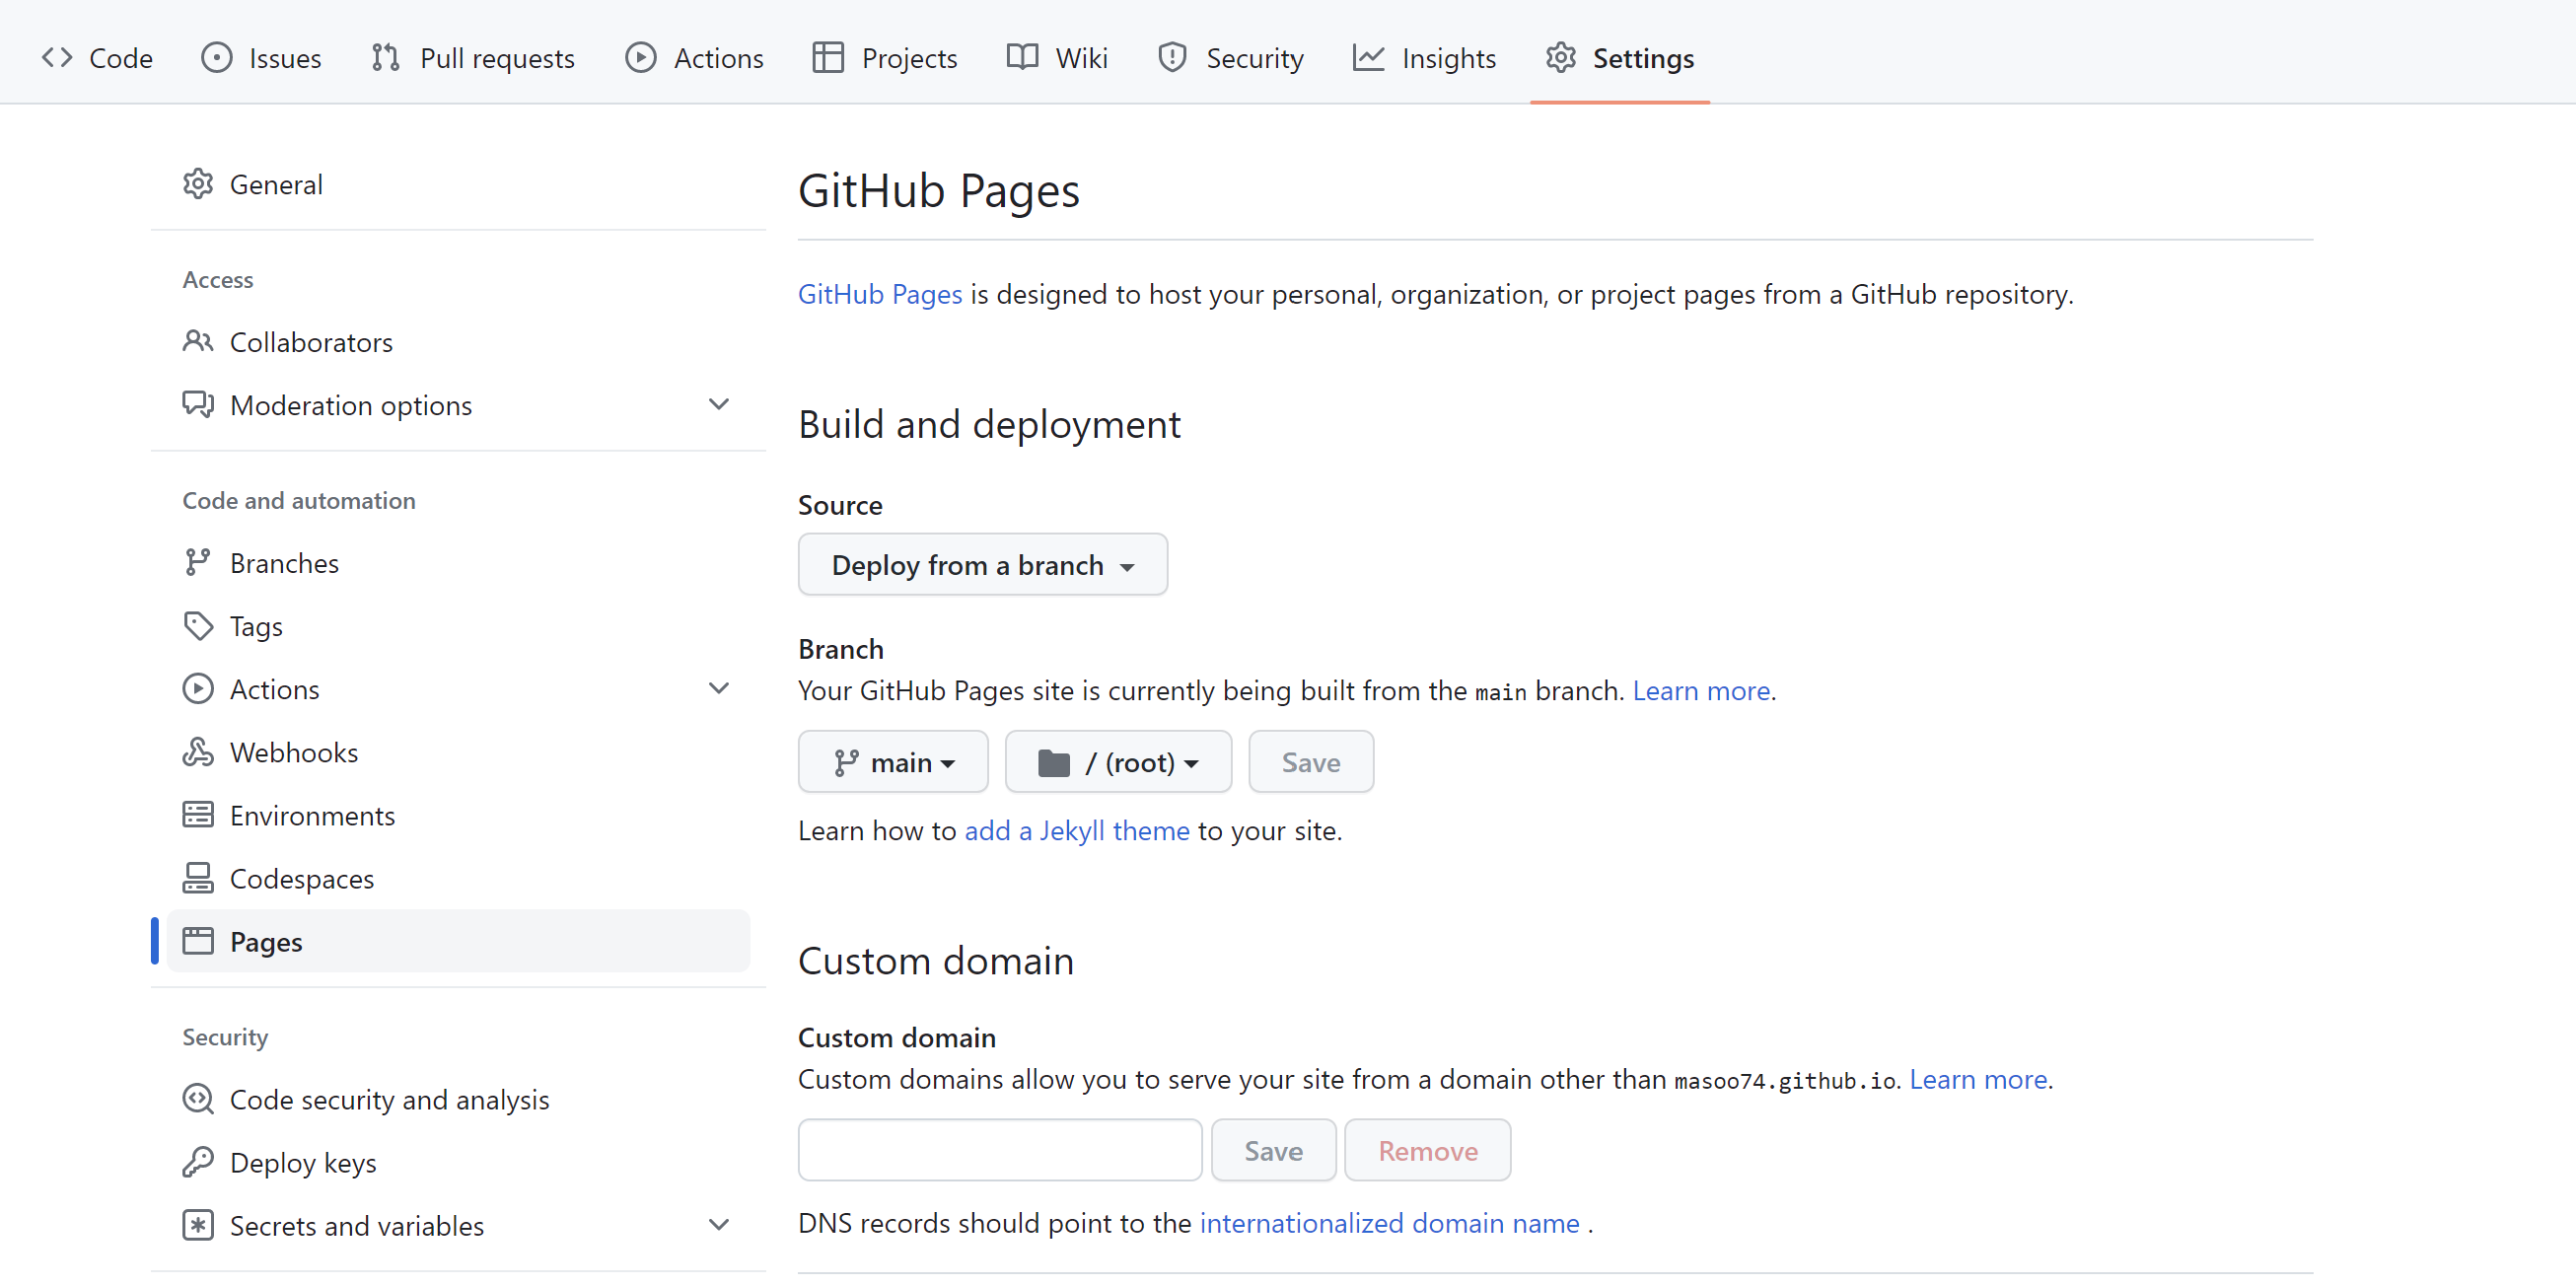Click the Wiki book icon

coord(1022,58)
